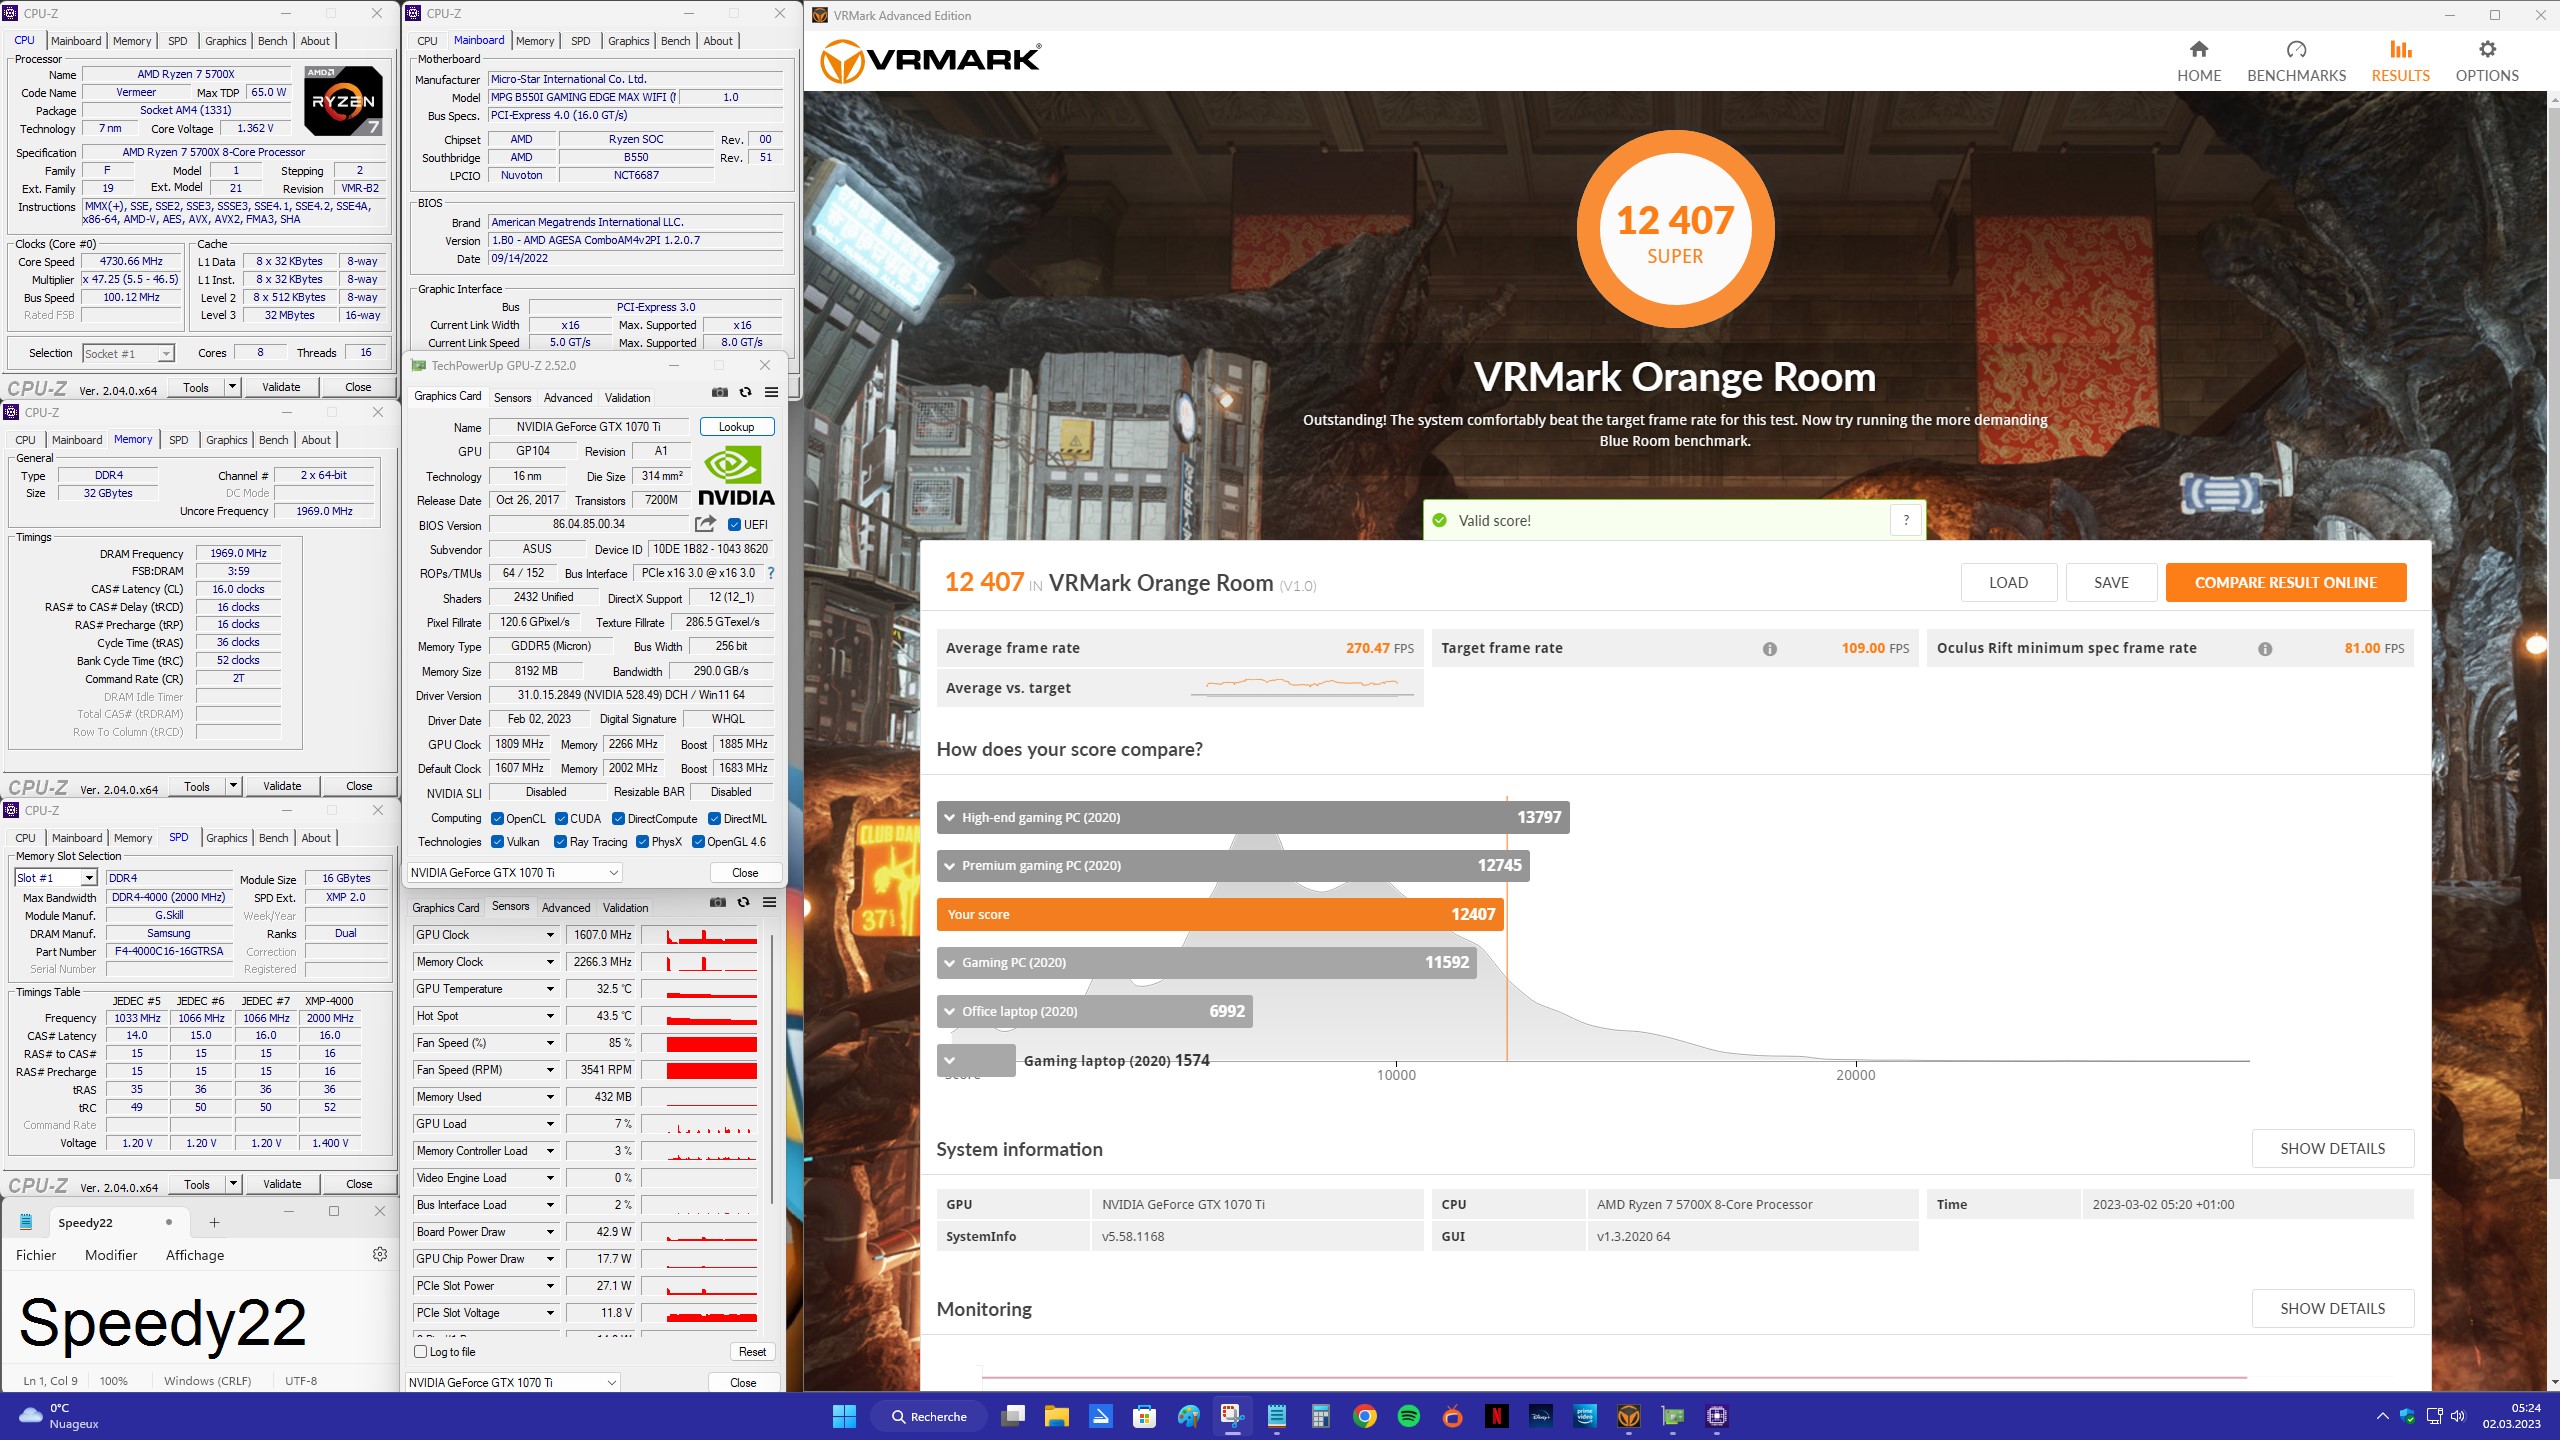Click the SAVE button in VRMark

(x=2111, y=583)
